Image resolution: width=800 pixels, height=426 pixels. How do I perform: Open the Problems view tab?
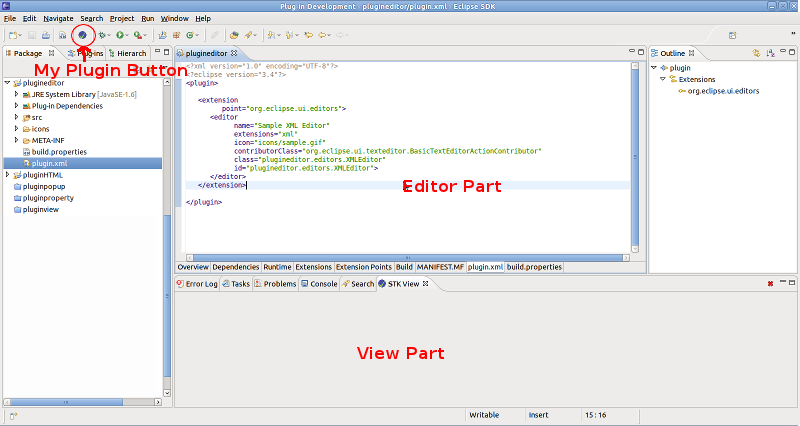(x=275, y=284)
